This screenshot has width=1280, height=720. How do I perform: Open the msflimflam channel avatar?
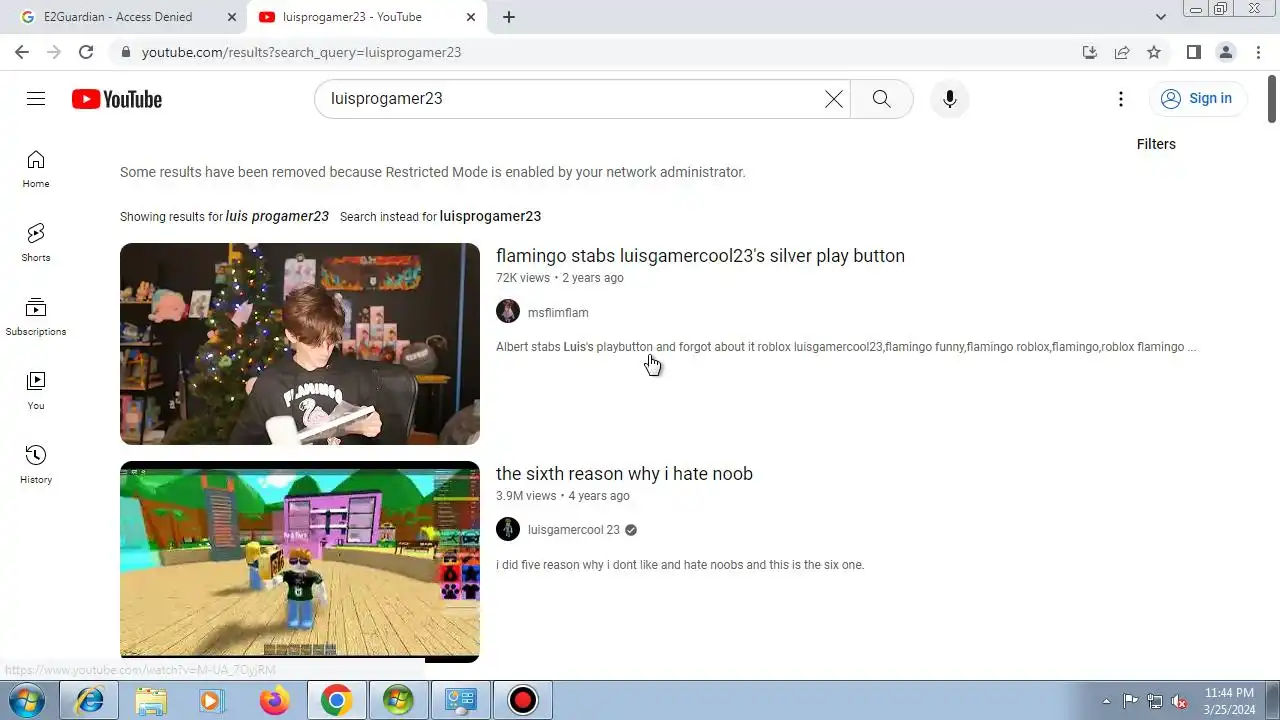pyautogui.click(x=508, y=311)
